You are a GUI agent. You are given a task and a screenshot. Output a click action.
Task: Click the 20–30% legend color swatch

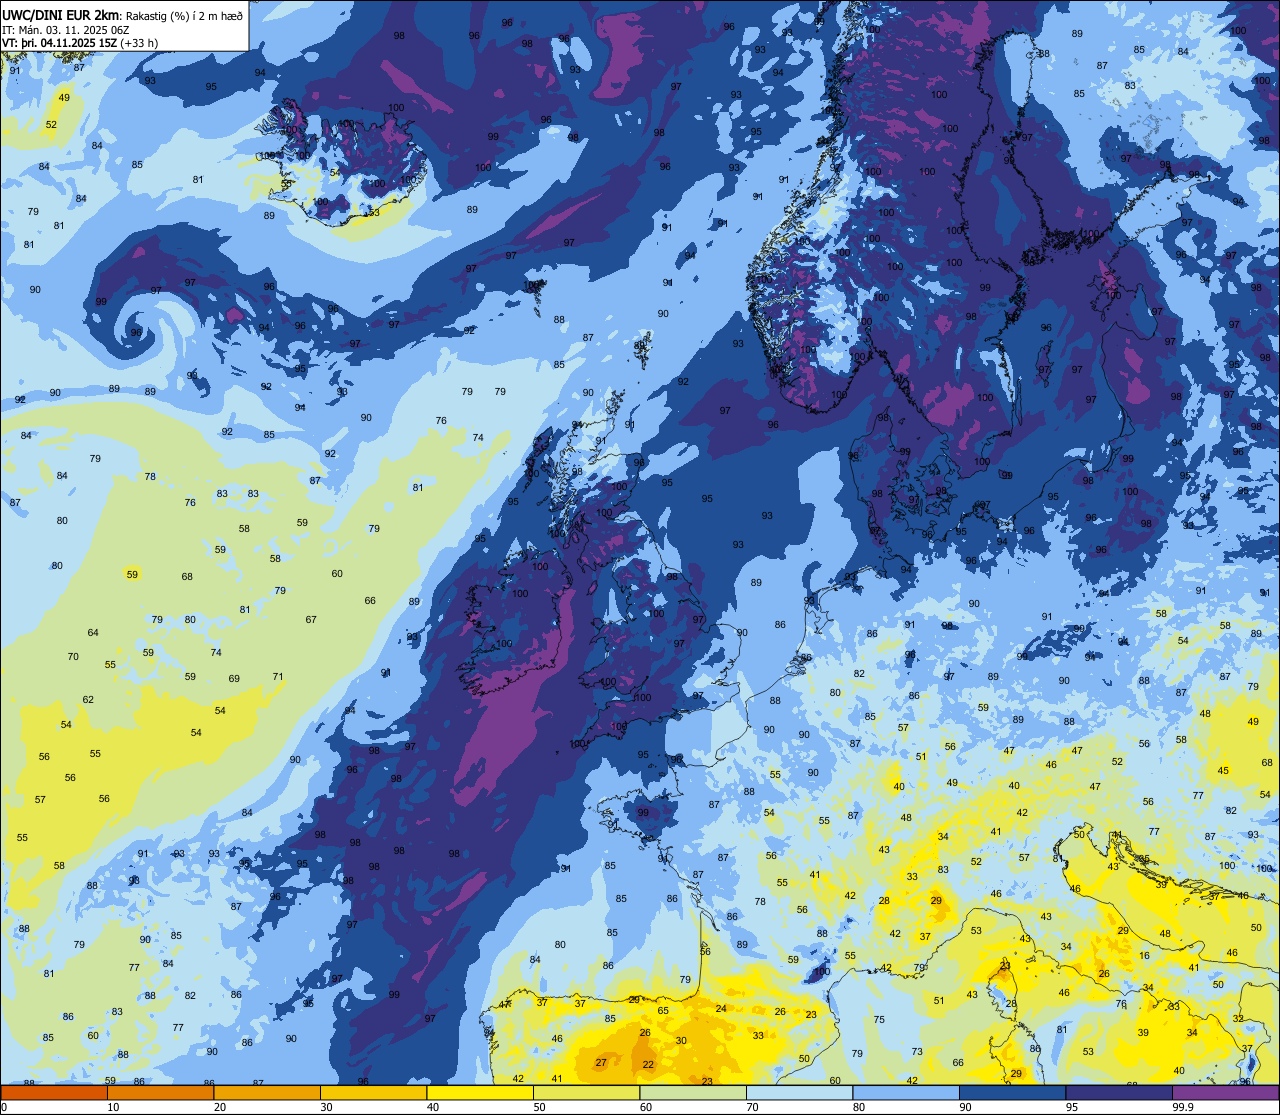[267, 1092]
